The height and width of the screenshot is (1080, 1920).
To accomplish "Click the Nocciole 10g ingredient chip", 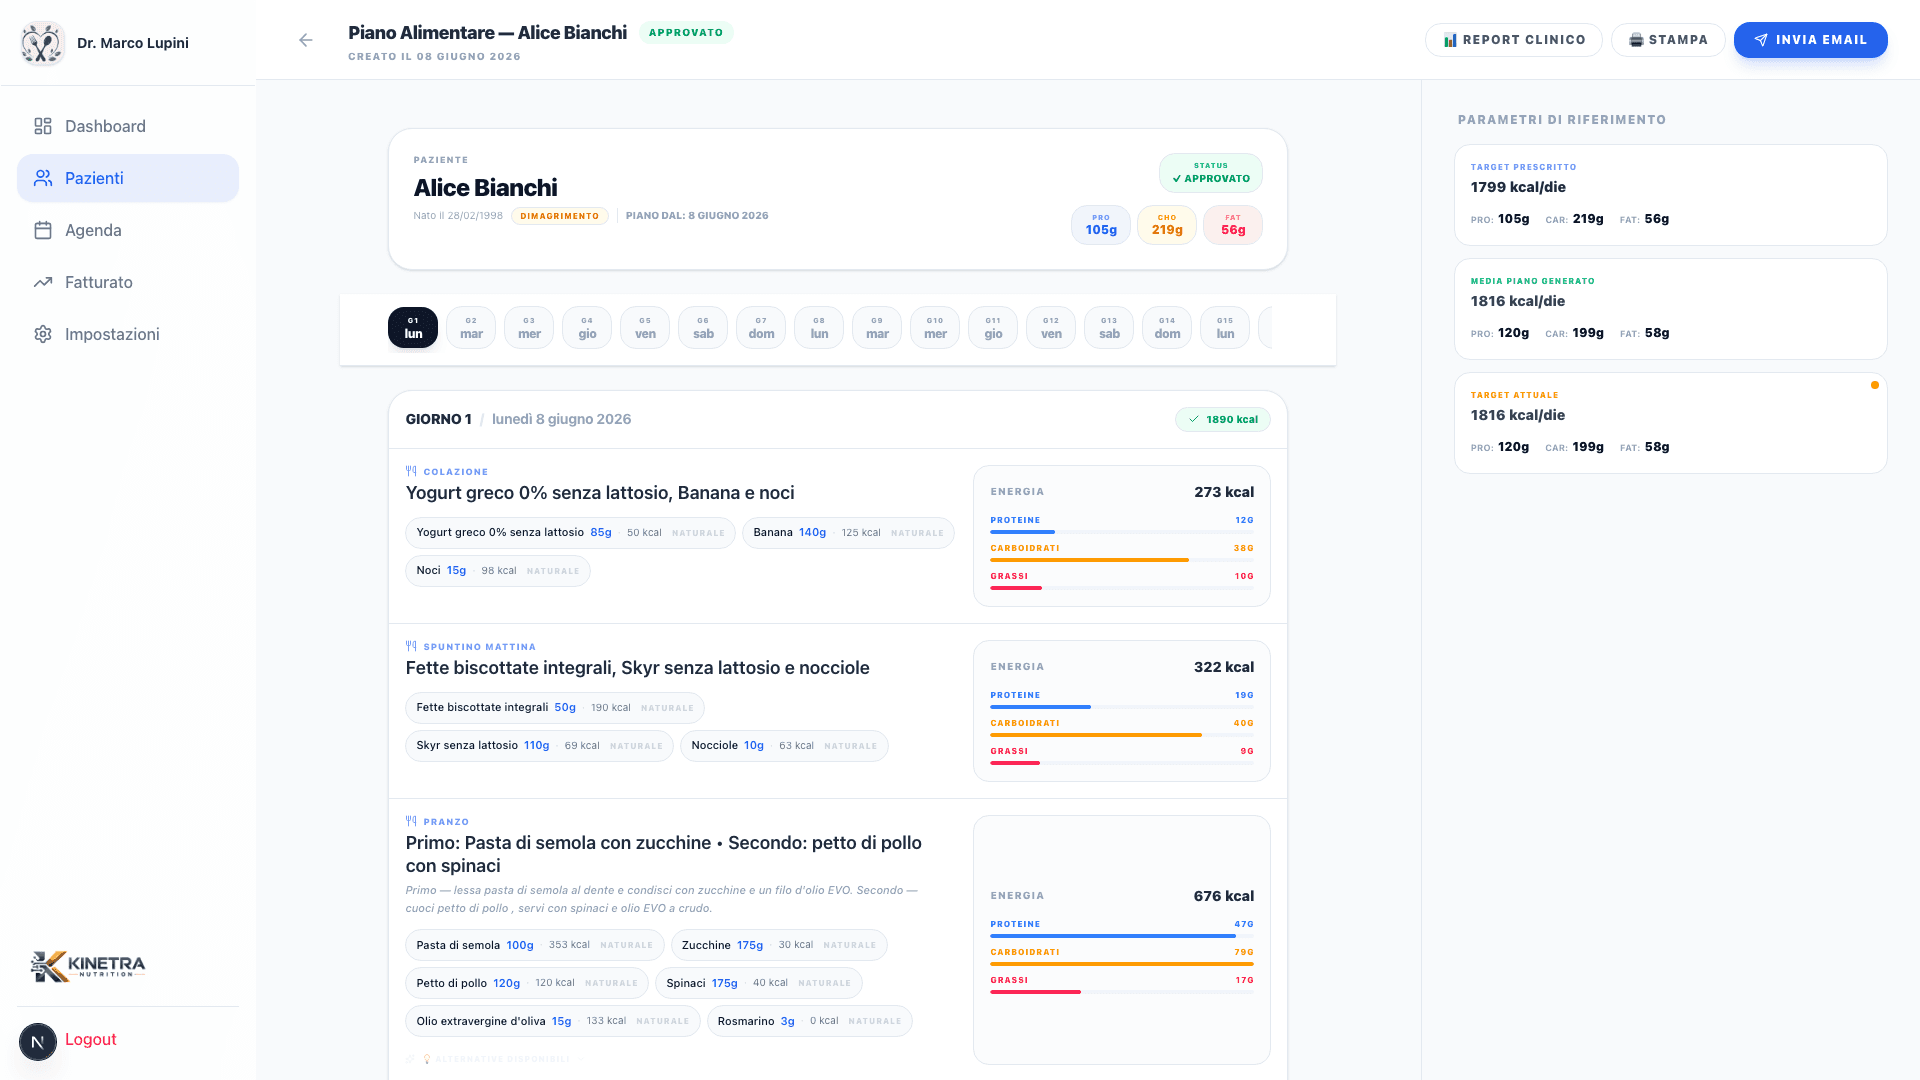I will click(784, 746).
